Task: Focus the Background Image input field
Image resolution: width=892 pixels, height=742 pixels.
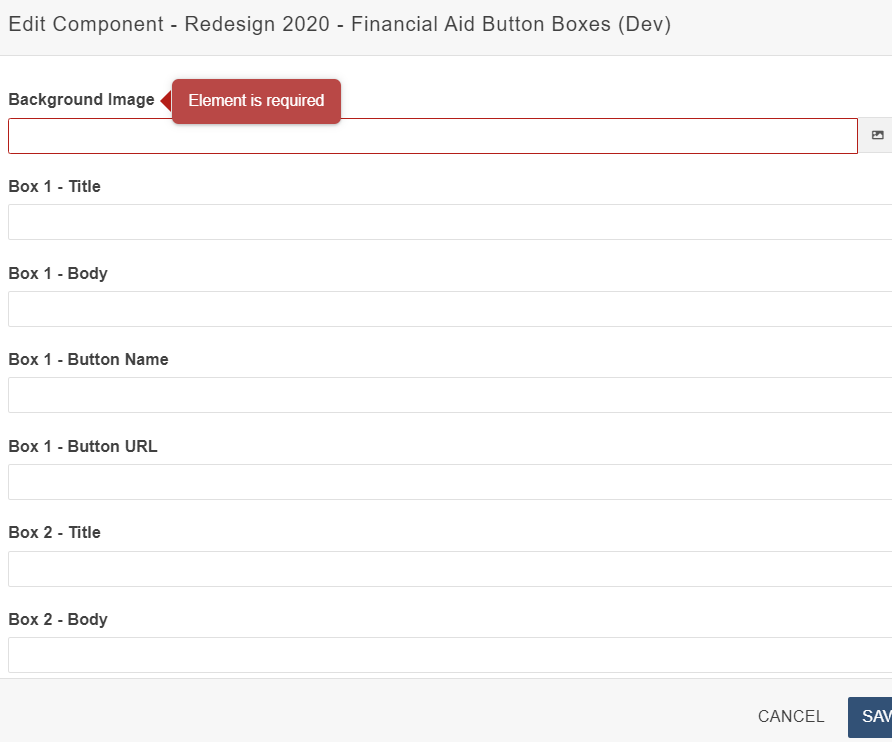Action: point(433,136)
